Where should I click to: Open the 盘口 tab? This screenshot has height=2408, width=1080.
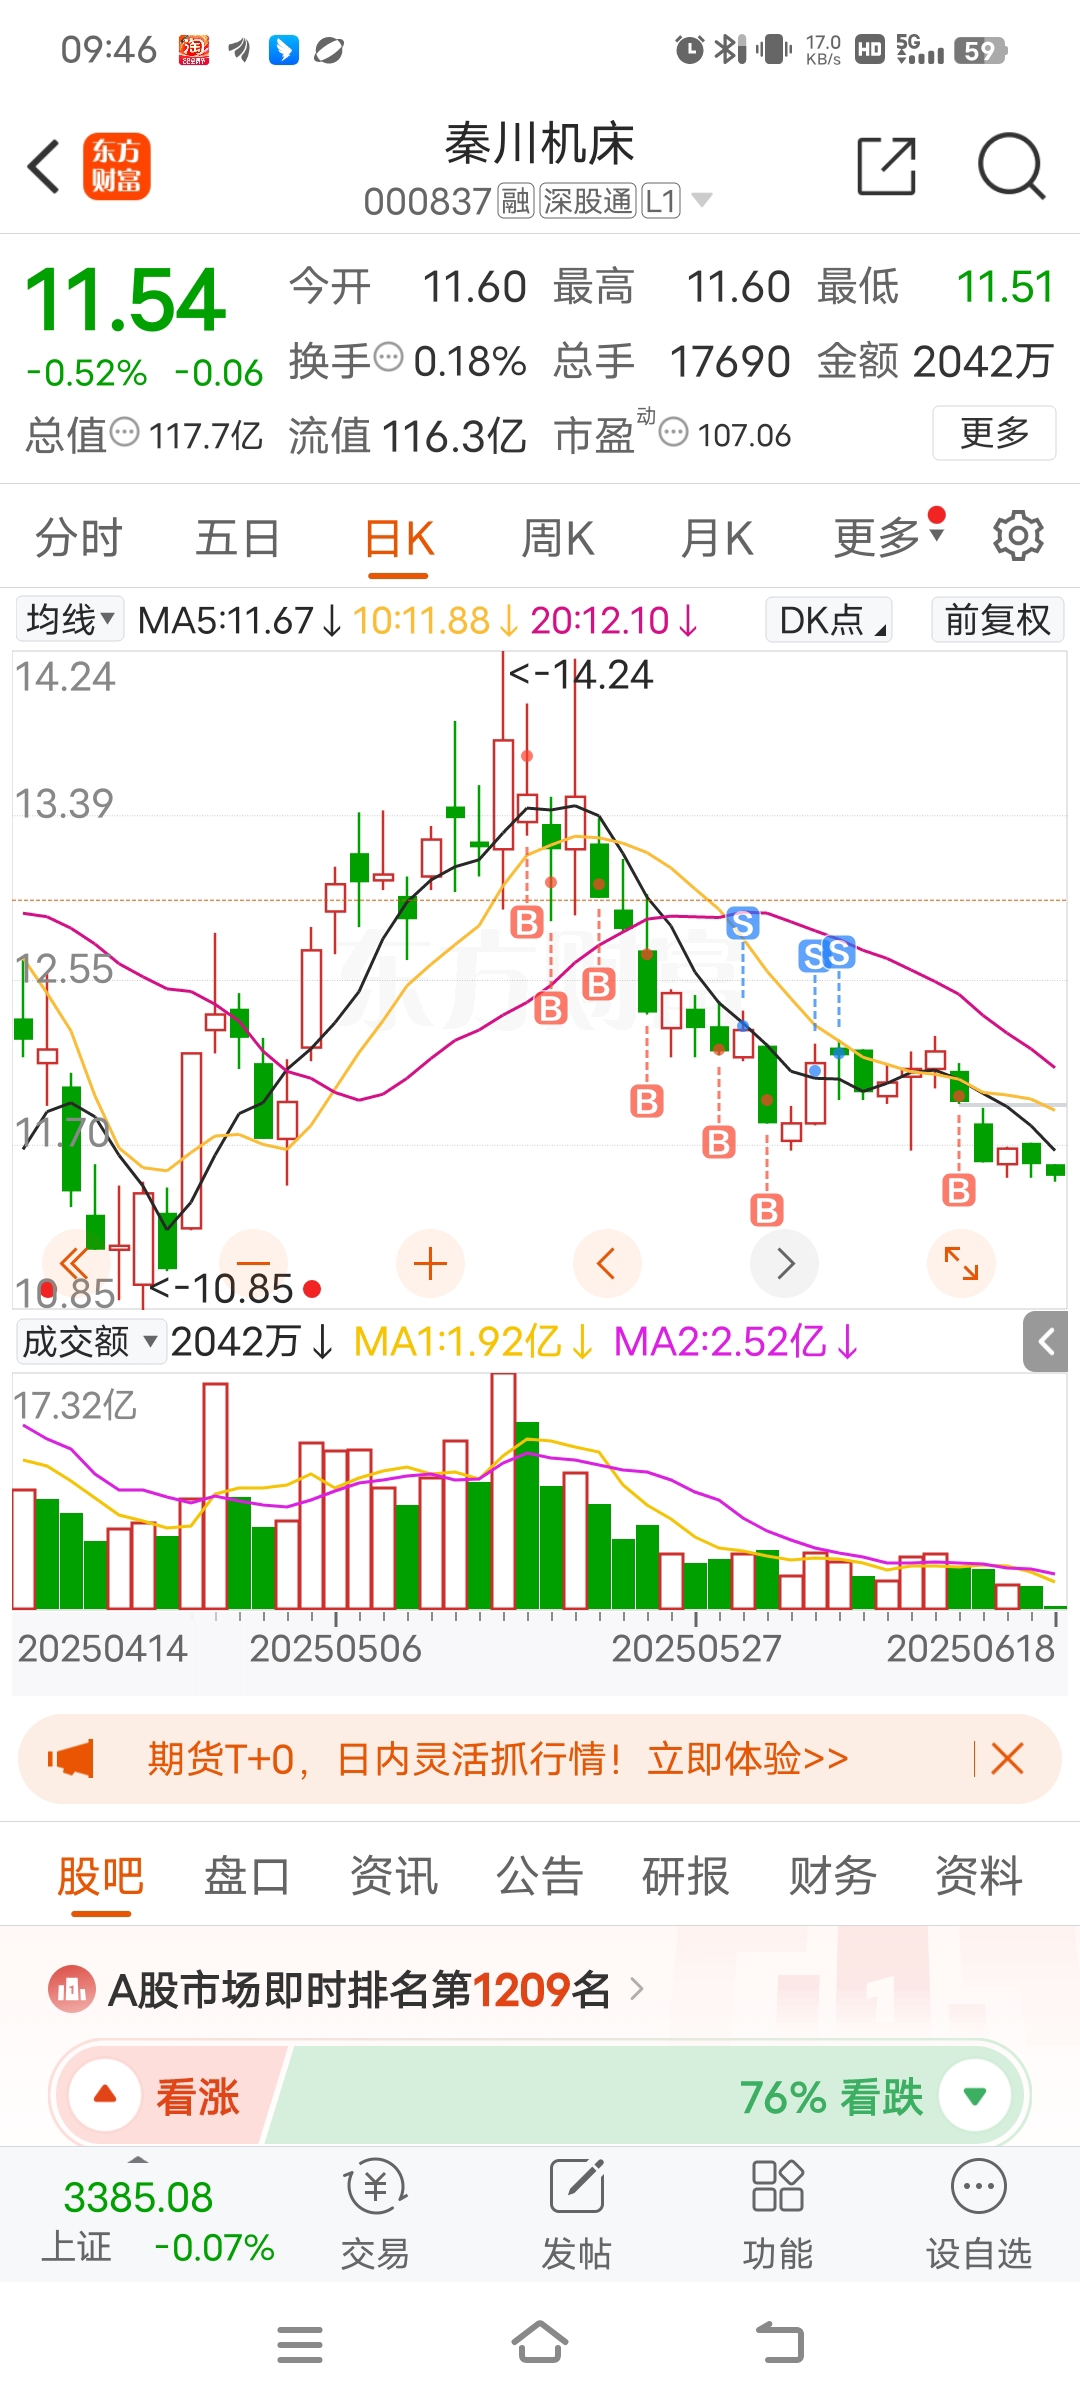247,1876
